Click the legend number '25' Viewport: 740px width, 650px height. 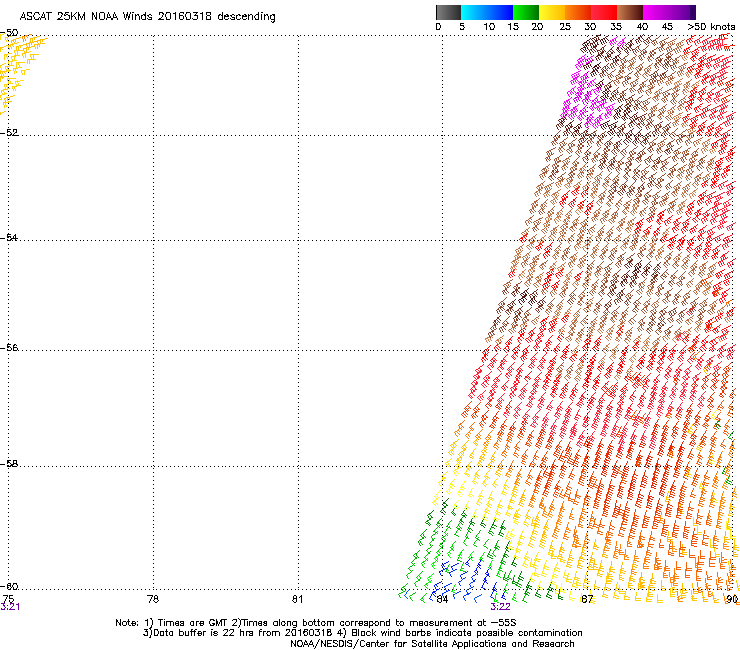[565, 27]
